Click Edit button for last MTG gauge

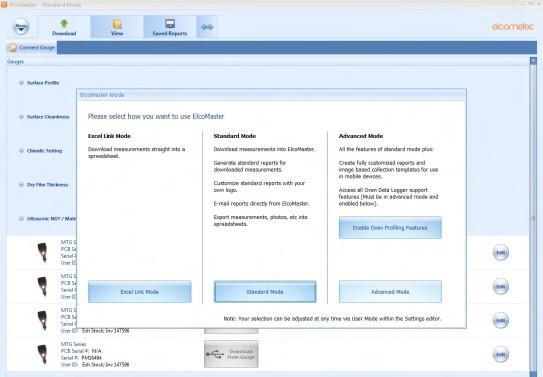(x=501, y=354)
